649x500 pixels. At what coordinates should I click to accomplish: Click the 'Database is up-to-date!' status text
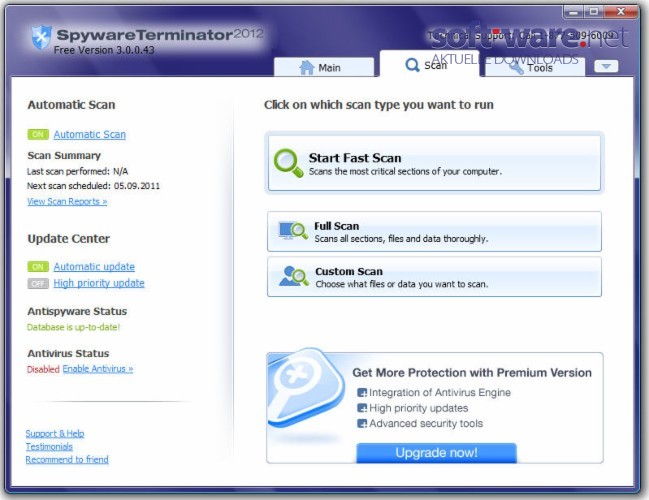pyautogui.click(x=73, y=327)
